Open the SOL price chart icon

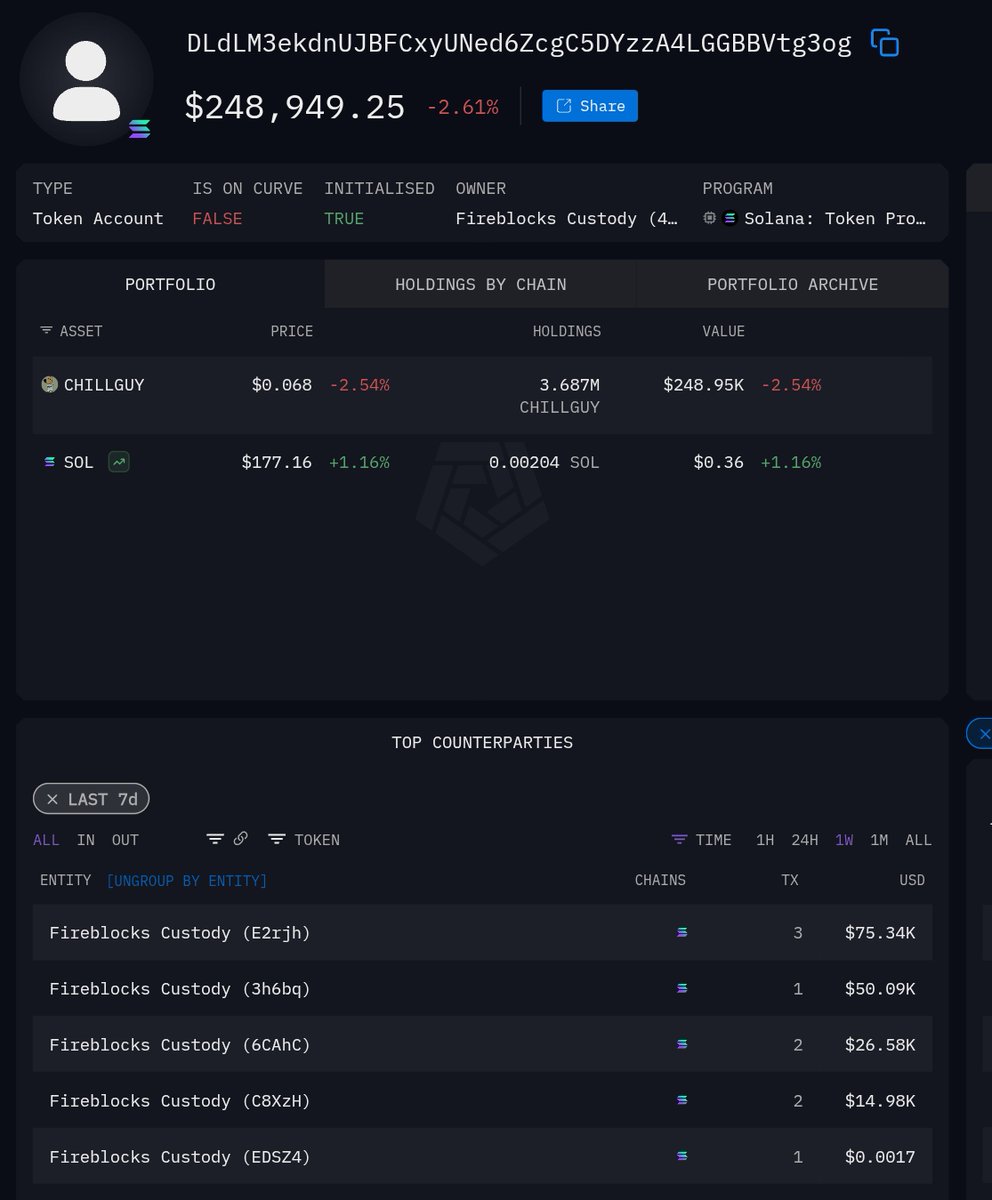[x=119, y=462]
